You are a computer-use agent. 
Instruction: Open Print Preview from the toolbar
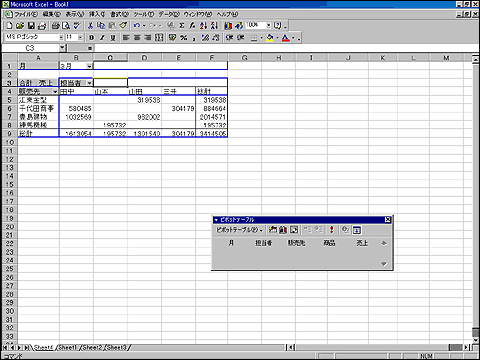pos(66,26)
